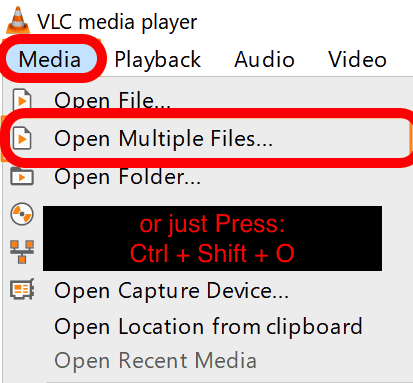Click the VLC media player title text
The width and height of the screenshot is (413, 383).
(117, 22)
